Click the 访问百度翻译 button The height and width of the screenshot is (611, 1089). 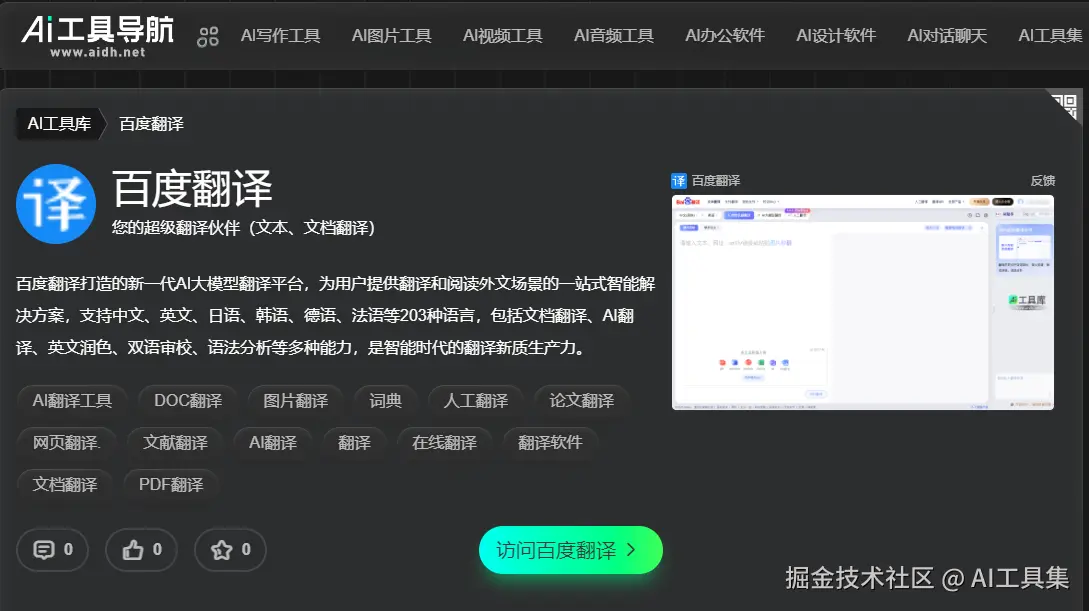pyautogui.click(x=571, y=550)
